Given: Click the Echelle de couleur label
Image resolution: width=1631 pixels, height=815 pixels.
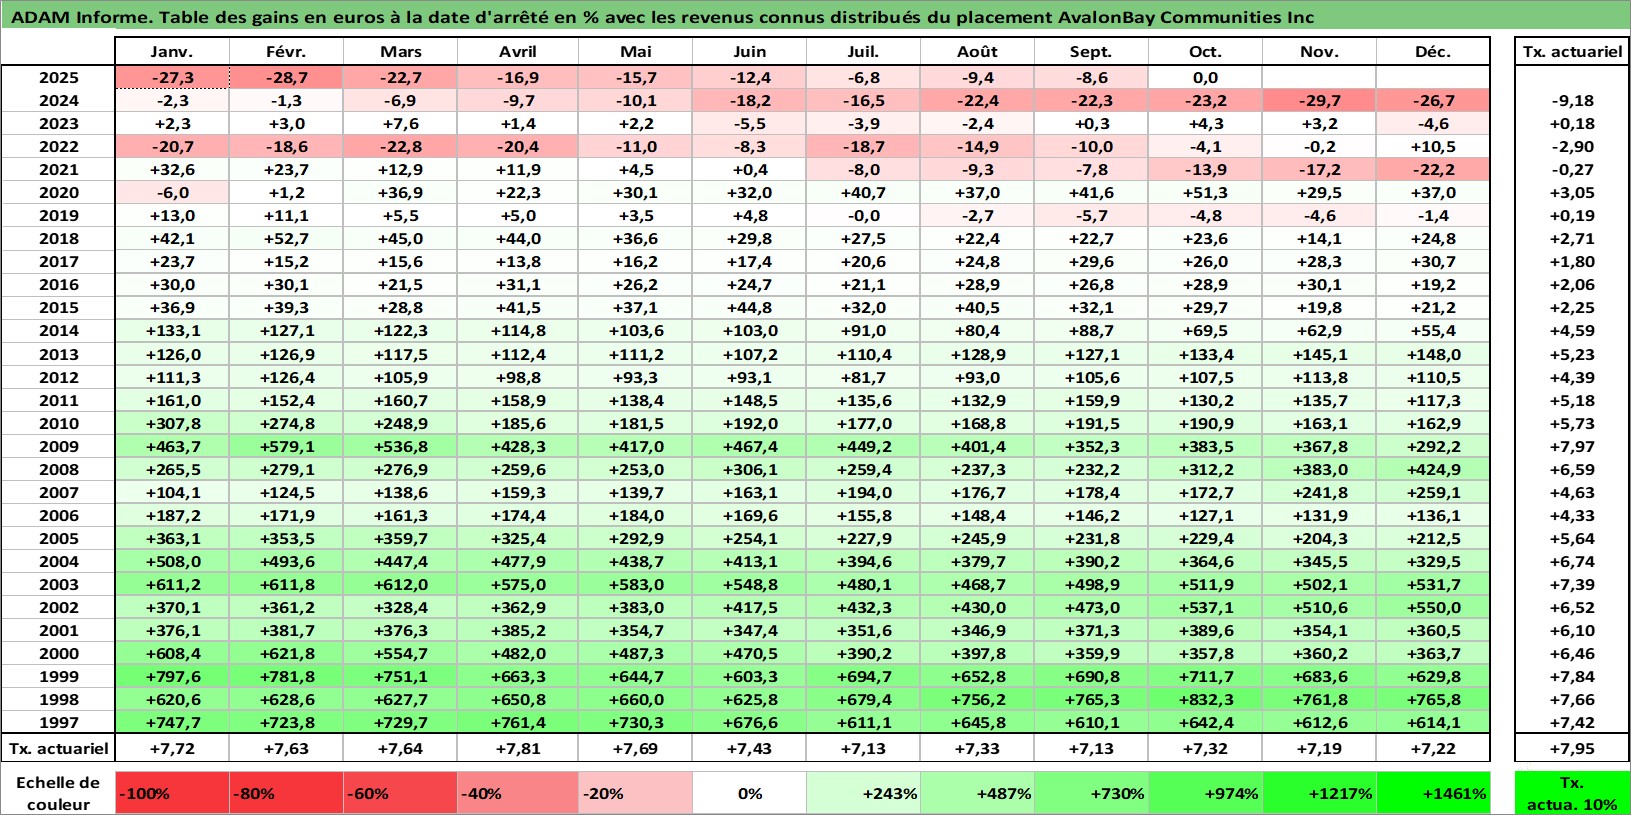Looking at the screenshot, I should [58, 793].
